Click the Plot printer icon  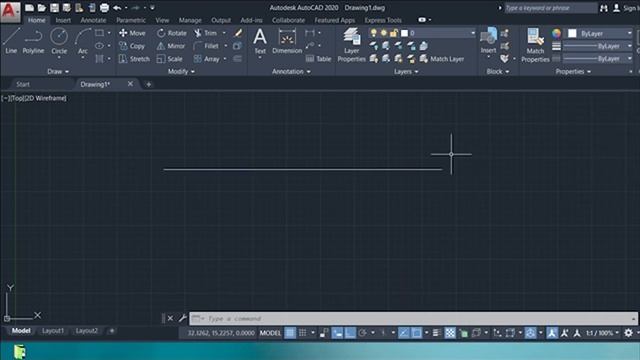(104, 8)
